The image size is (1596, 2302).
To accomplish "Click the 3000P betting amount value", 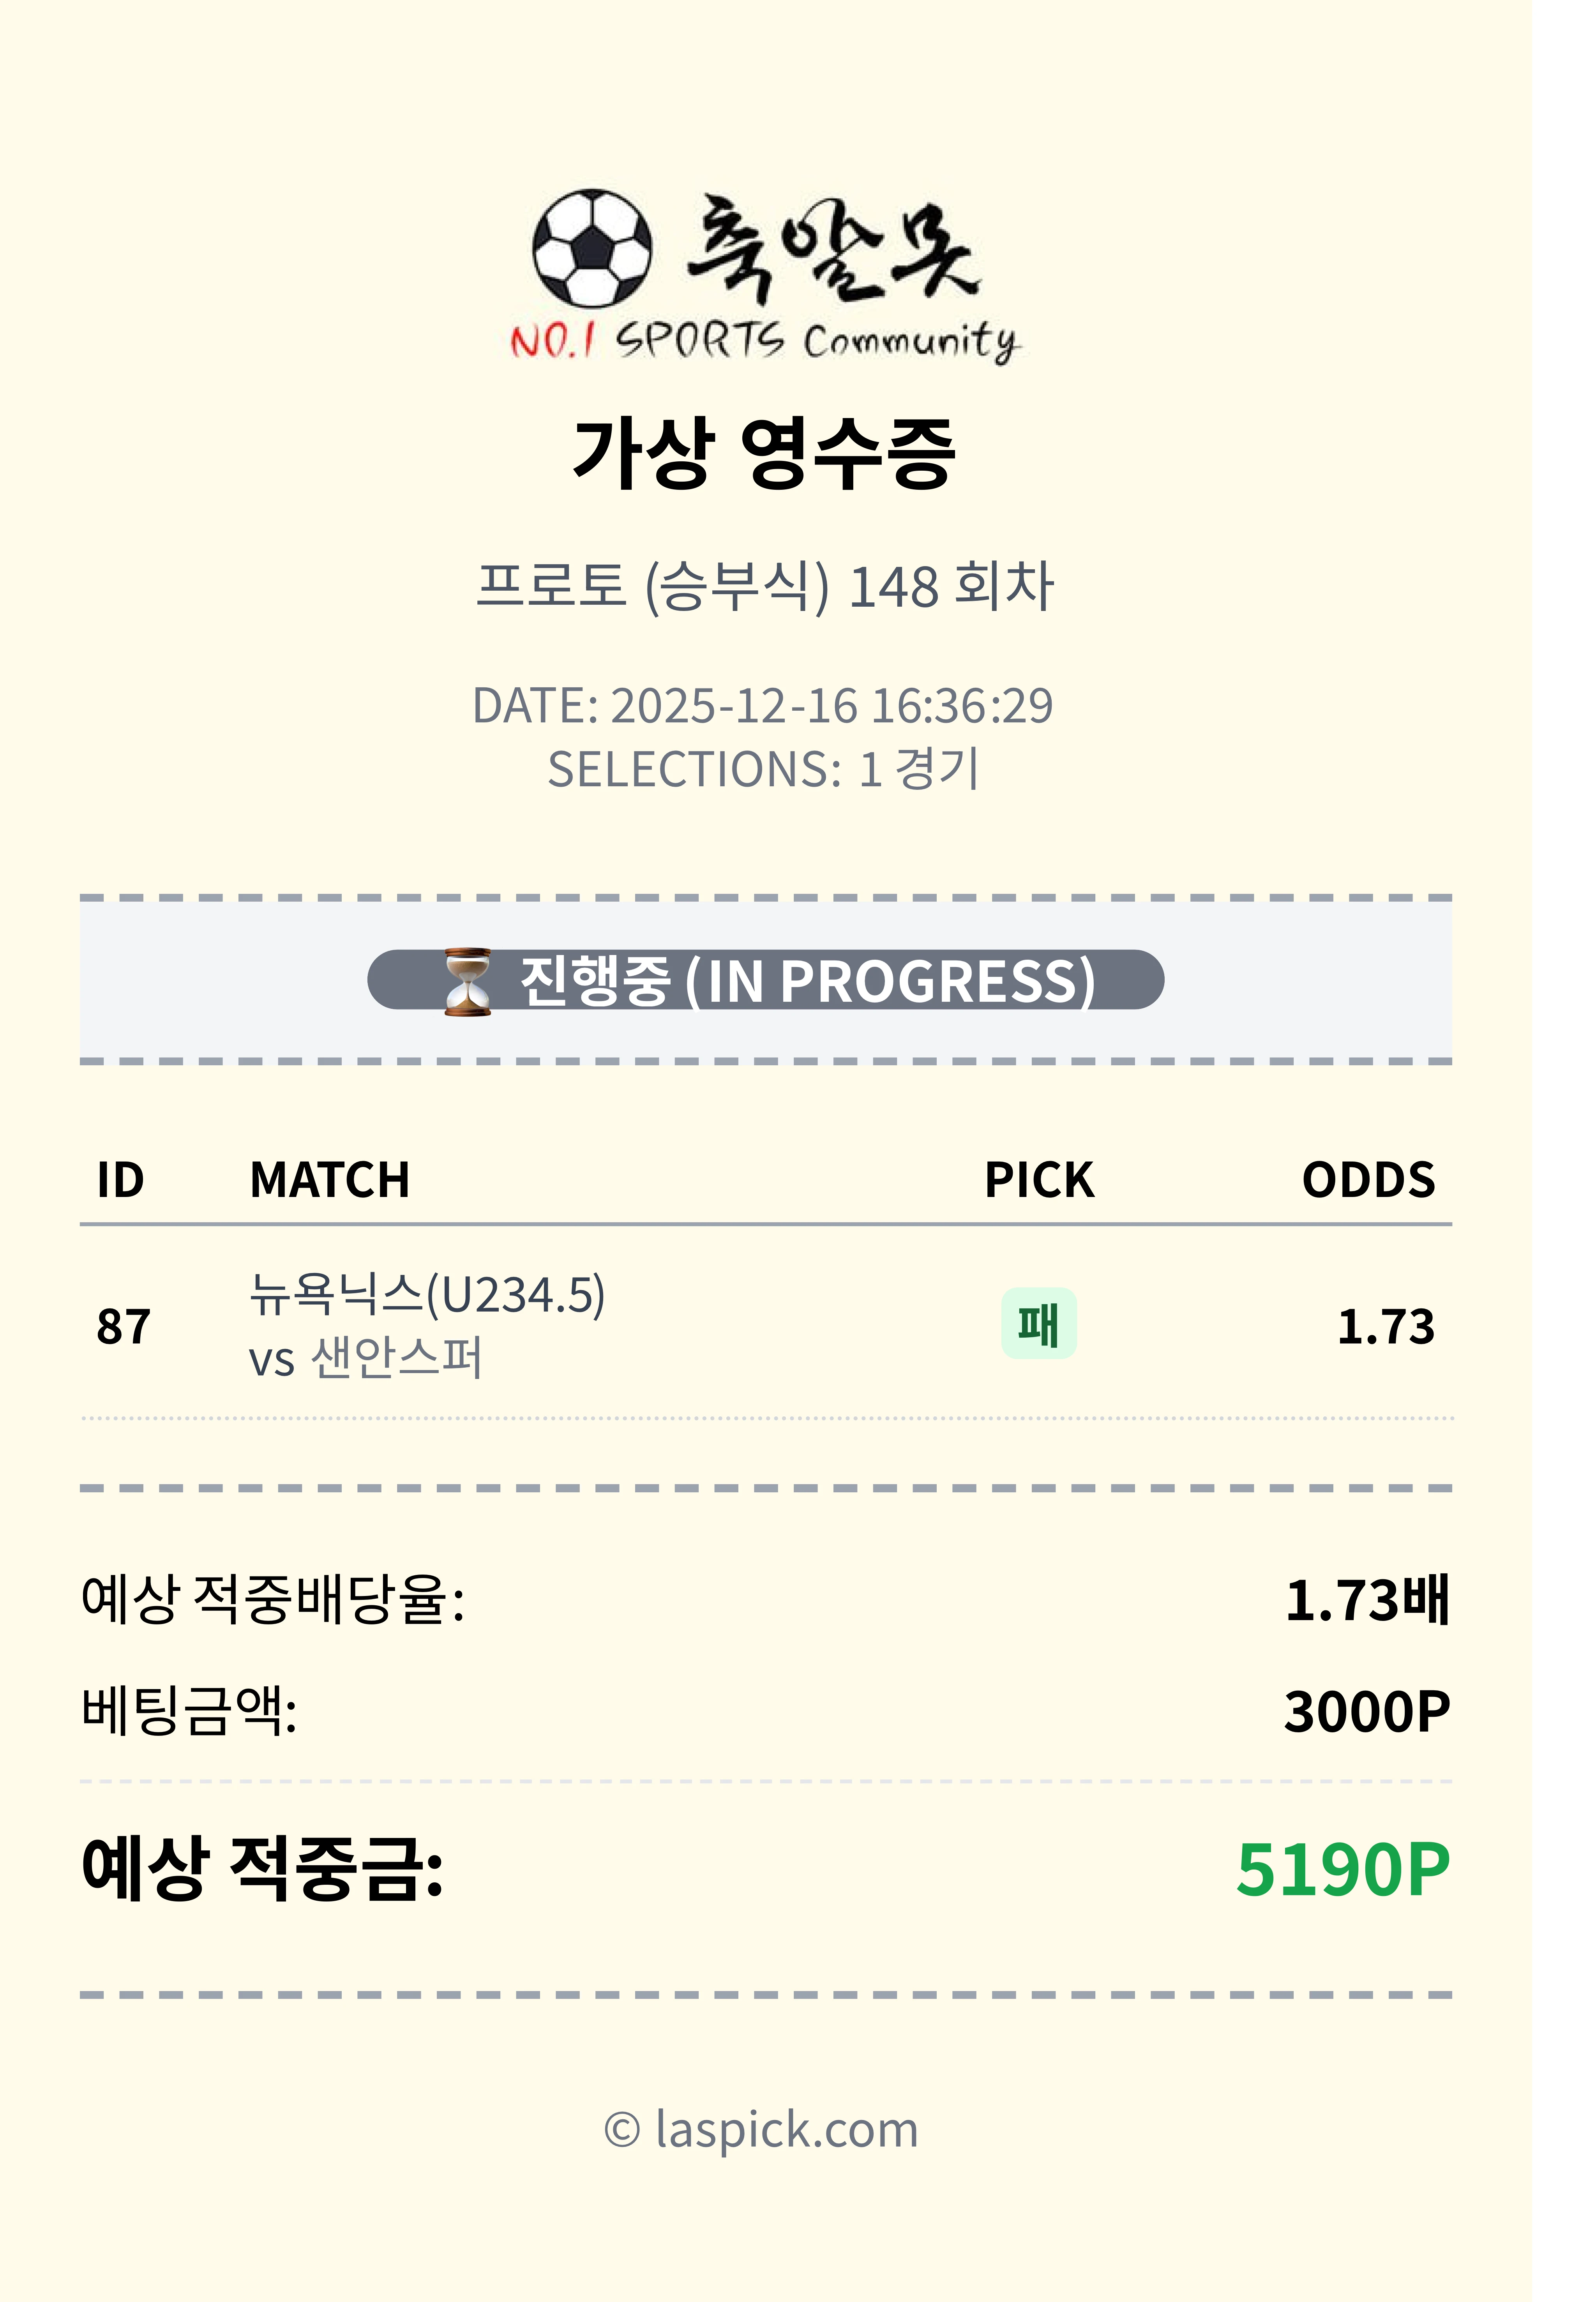I will 1366,1712.
